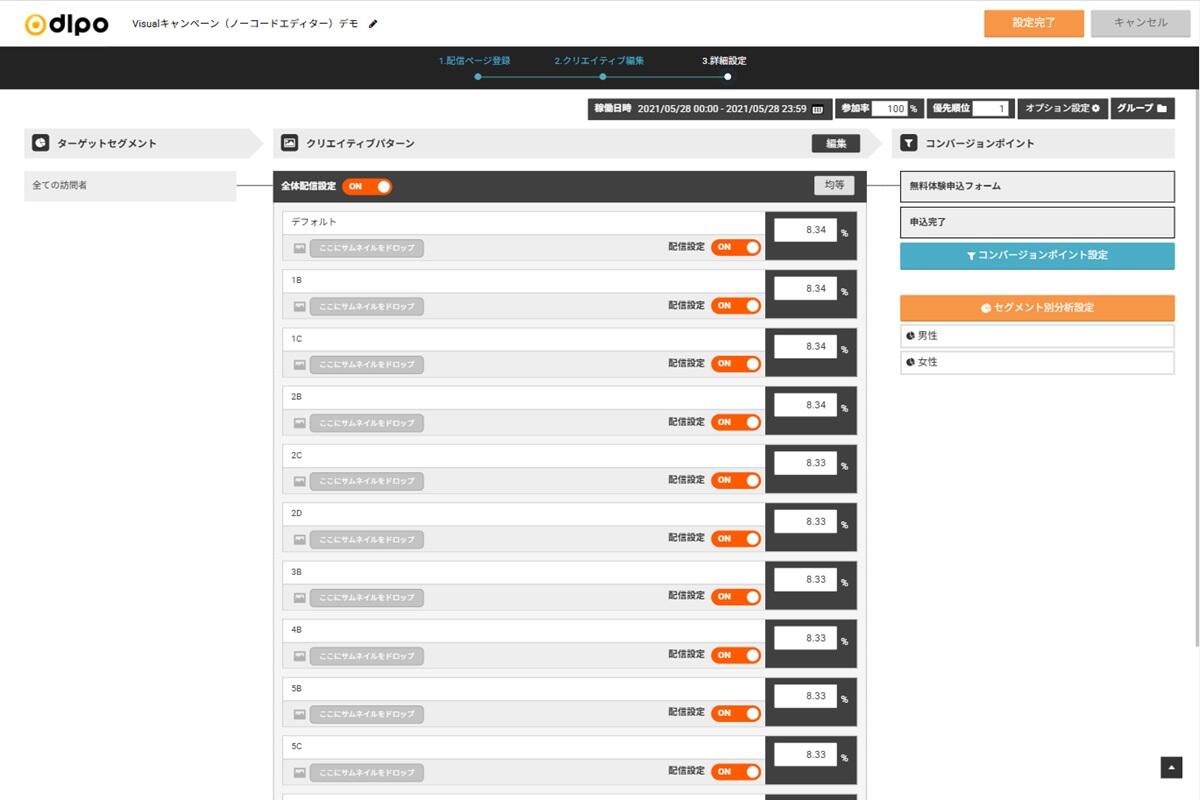Click the 男性 segment pie icon
Viewport: 1200px width, 800px height.
coord(910,336)
